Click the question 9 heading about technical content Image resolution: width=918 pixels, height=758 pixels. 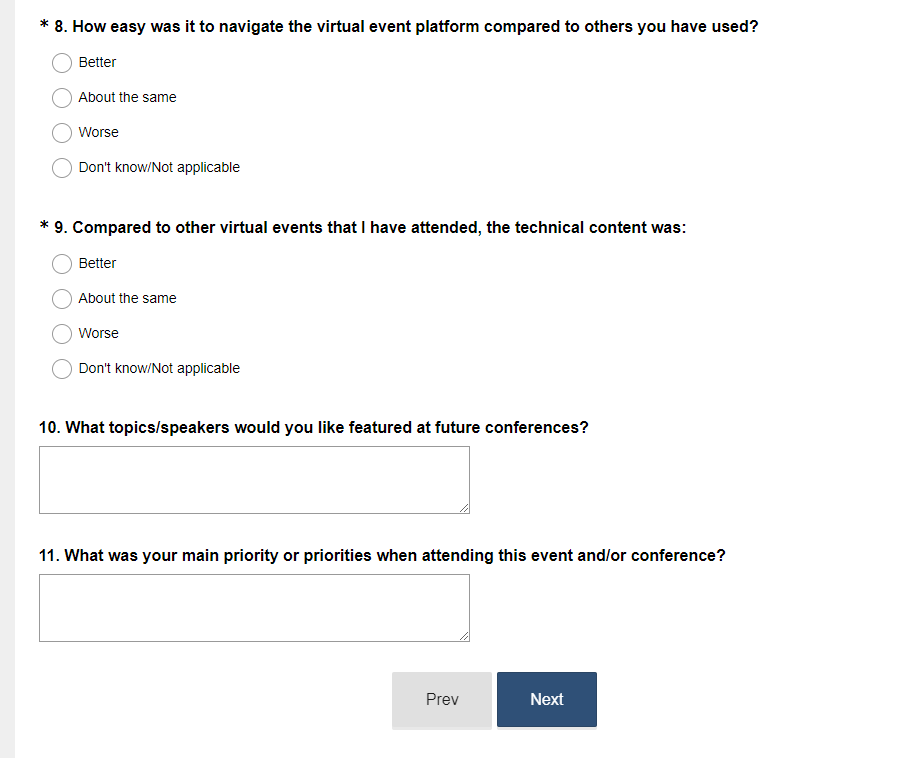370,228
